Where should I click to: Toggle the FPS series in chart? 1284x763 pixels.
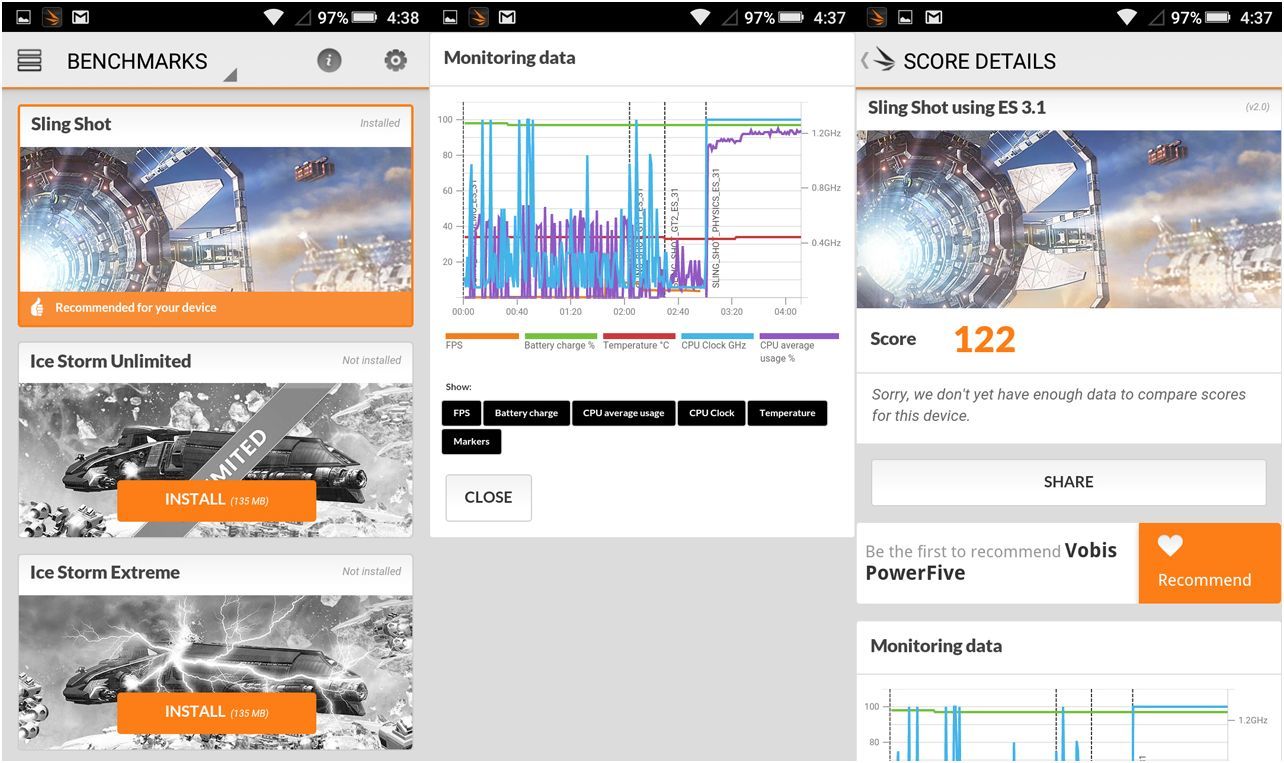tap(461, 413)
